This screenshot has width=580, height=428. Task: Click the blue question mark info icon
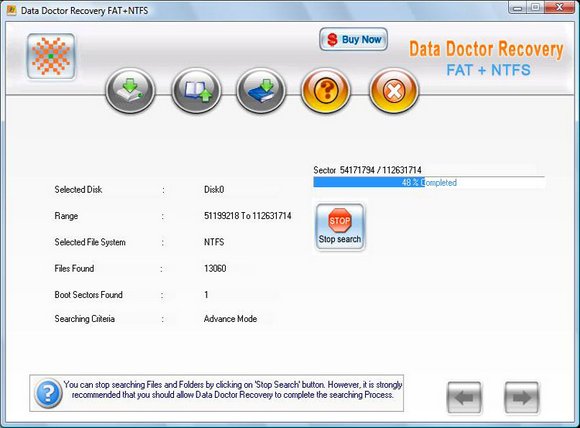coord(48,393)
